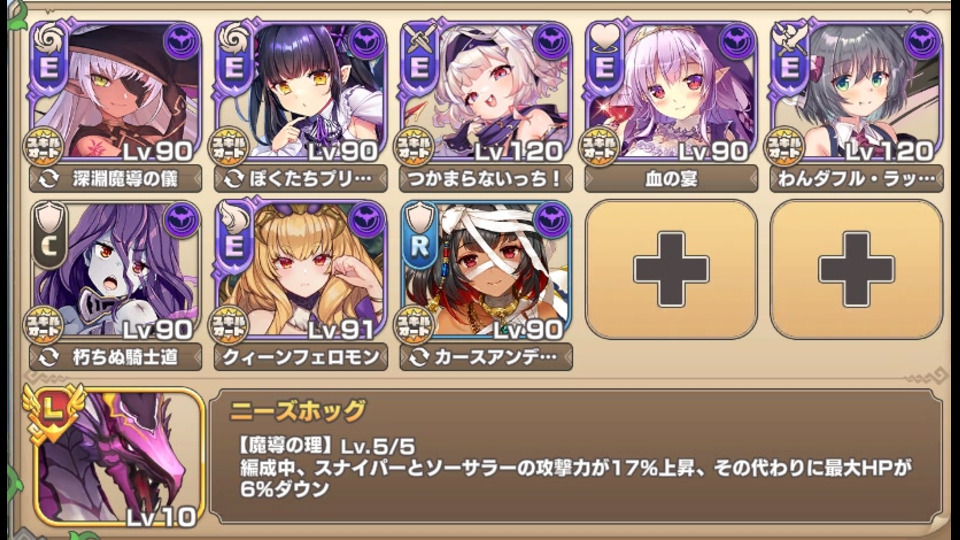Switch skill using arrows beside ぼくたちプリ…
Viewport: 960px width, 540px height.
[x=234, y=179]
